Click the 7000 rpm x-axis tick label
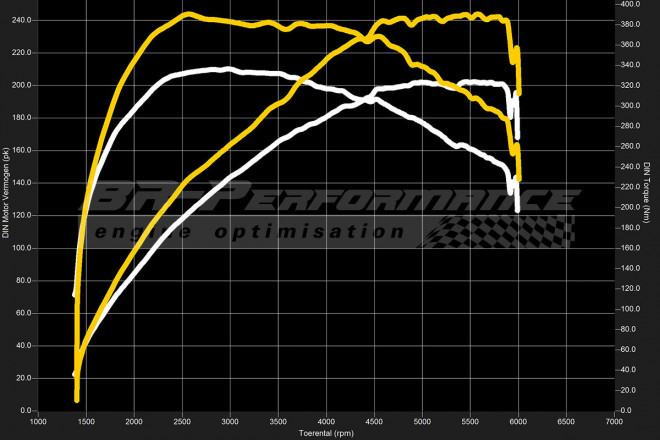660x440 pixels. (x=614, y=421)
